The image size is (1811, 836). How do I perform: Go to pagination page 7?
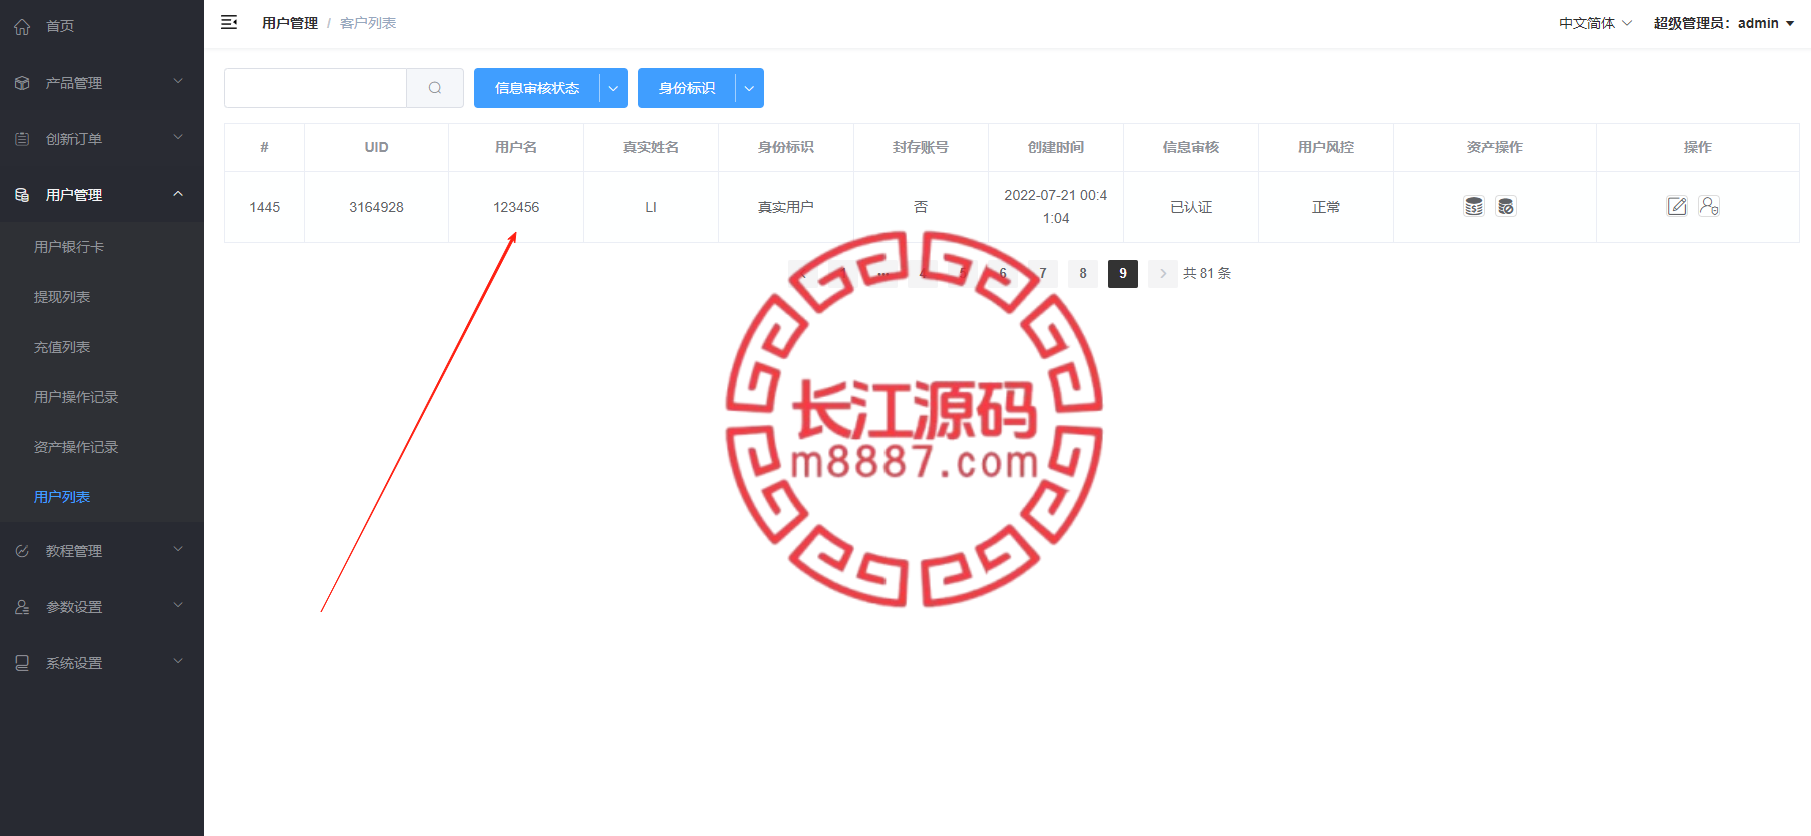(1043, 273)
